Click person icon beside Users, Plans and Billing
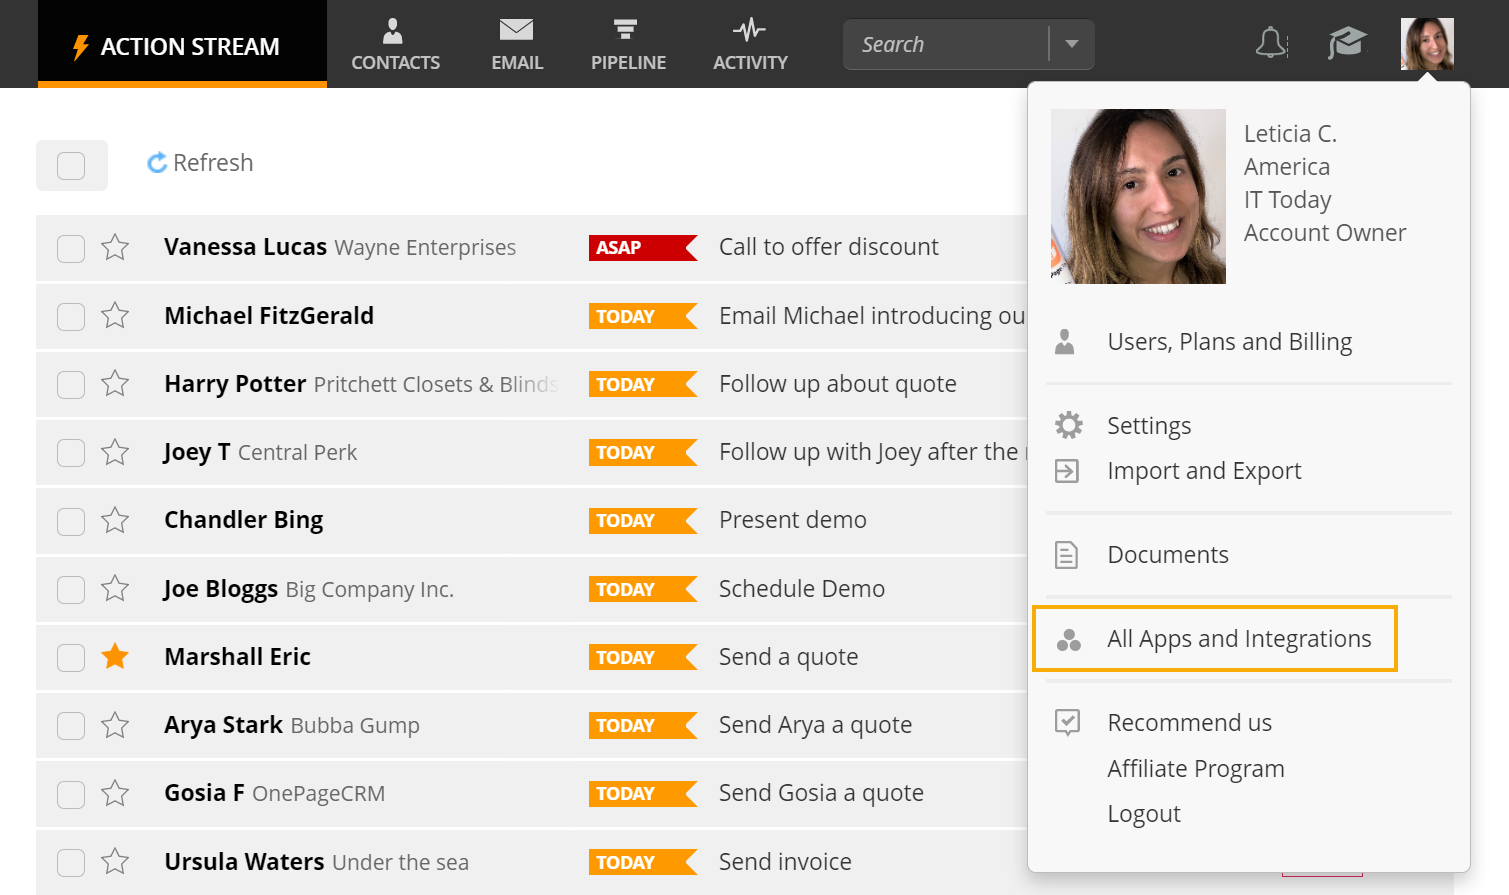 click(x=1065, y=342)
